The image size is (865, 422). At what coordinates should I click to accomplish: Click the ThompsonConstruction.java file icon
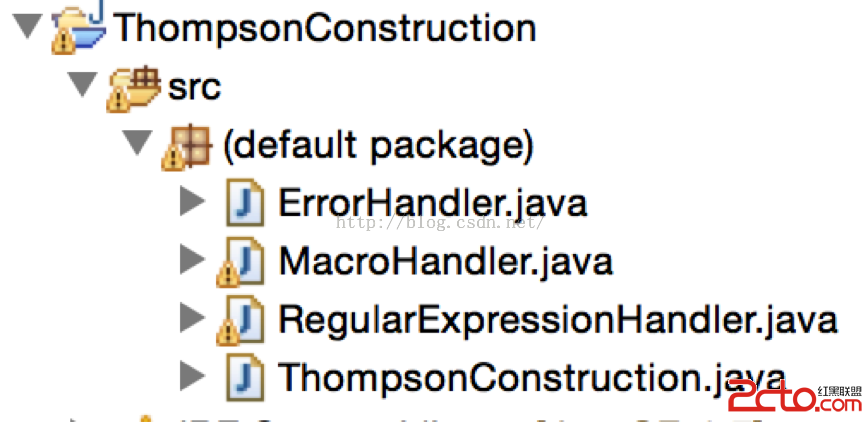(245, 377)
